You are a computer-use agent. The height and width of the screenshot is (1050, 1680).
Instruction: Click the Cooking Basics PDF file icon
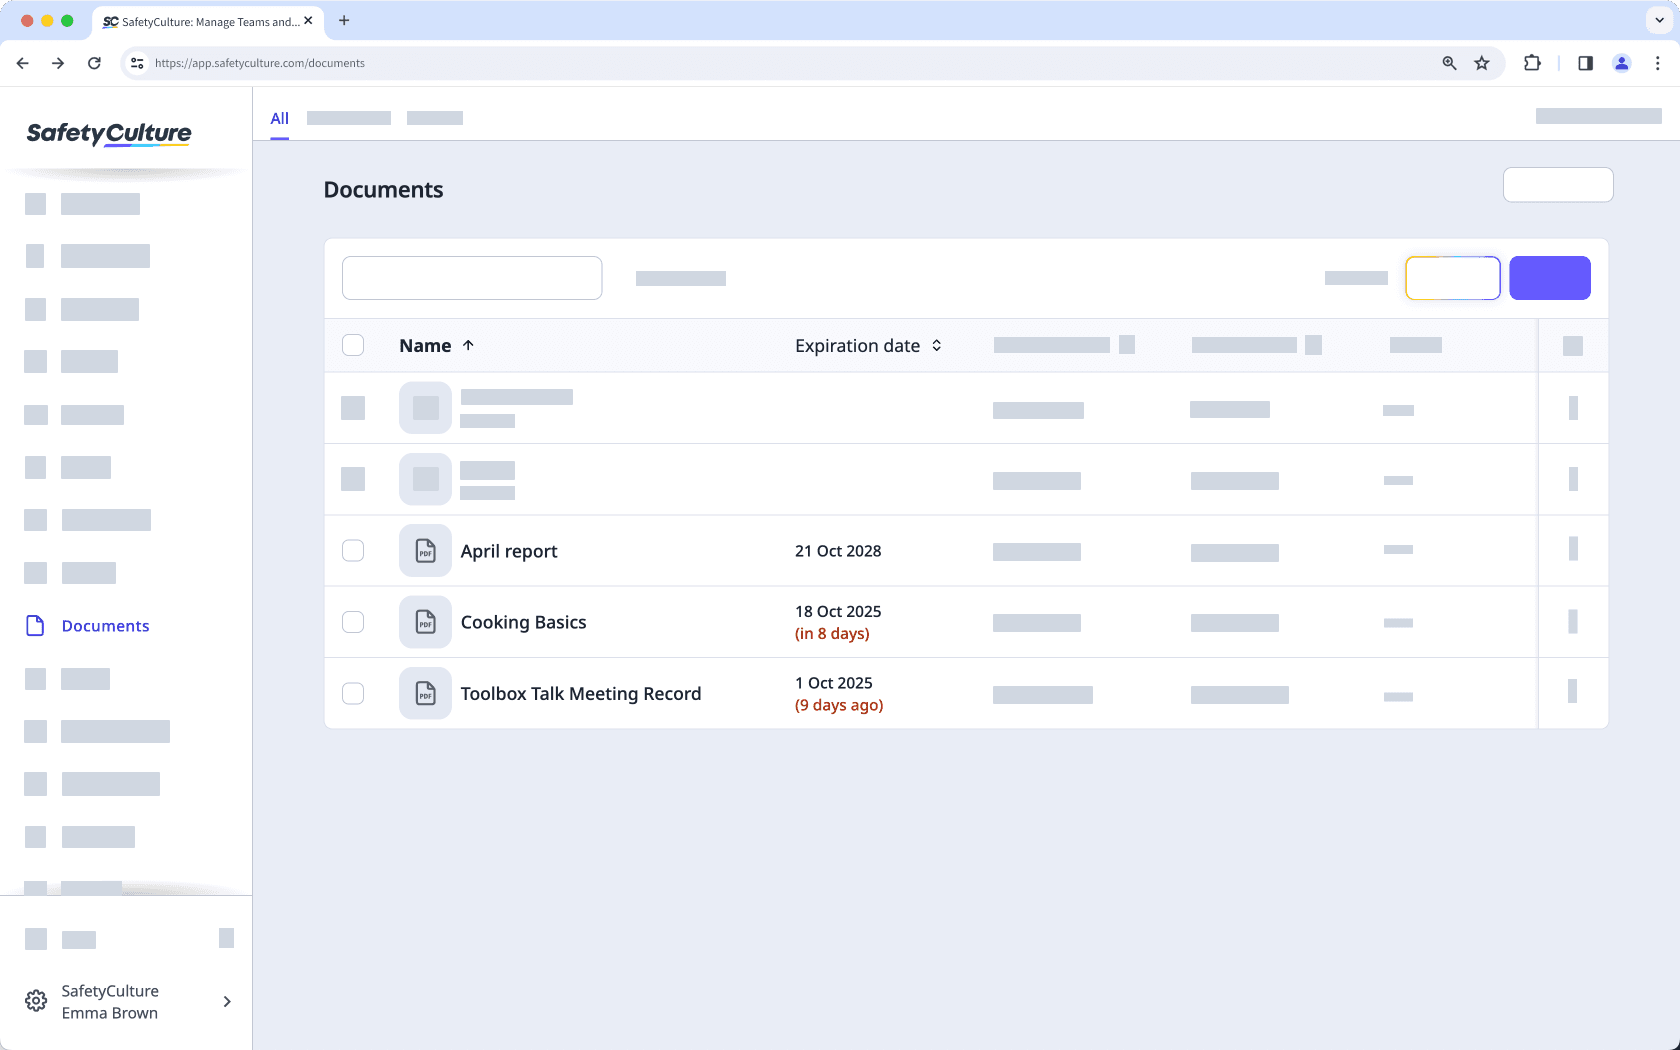(x=425, y=622)
